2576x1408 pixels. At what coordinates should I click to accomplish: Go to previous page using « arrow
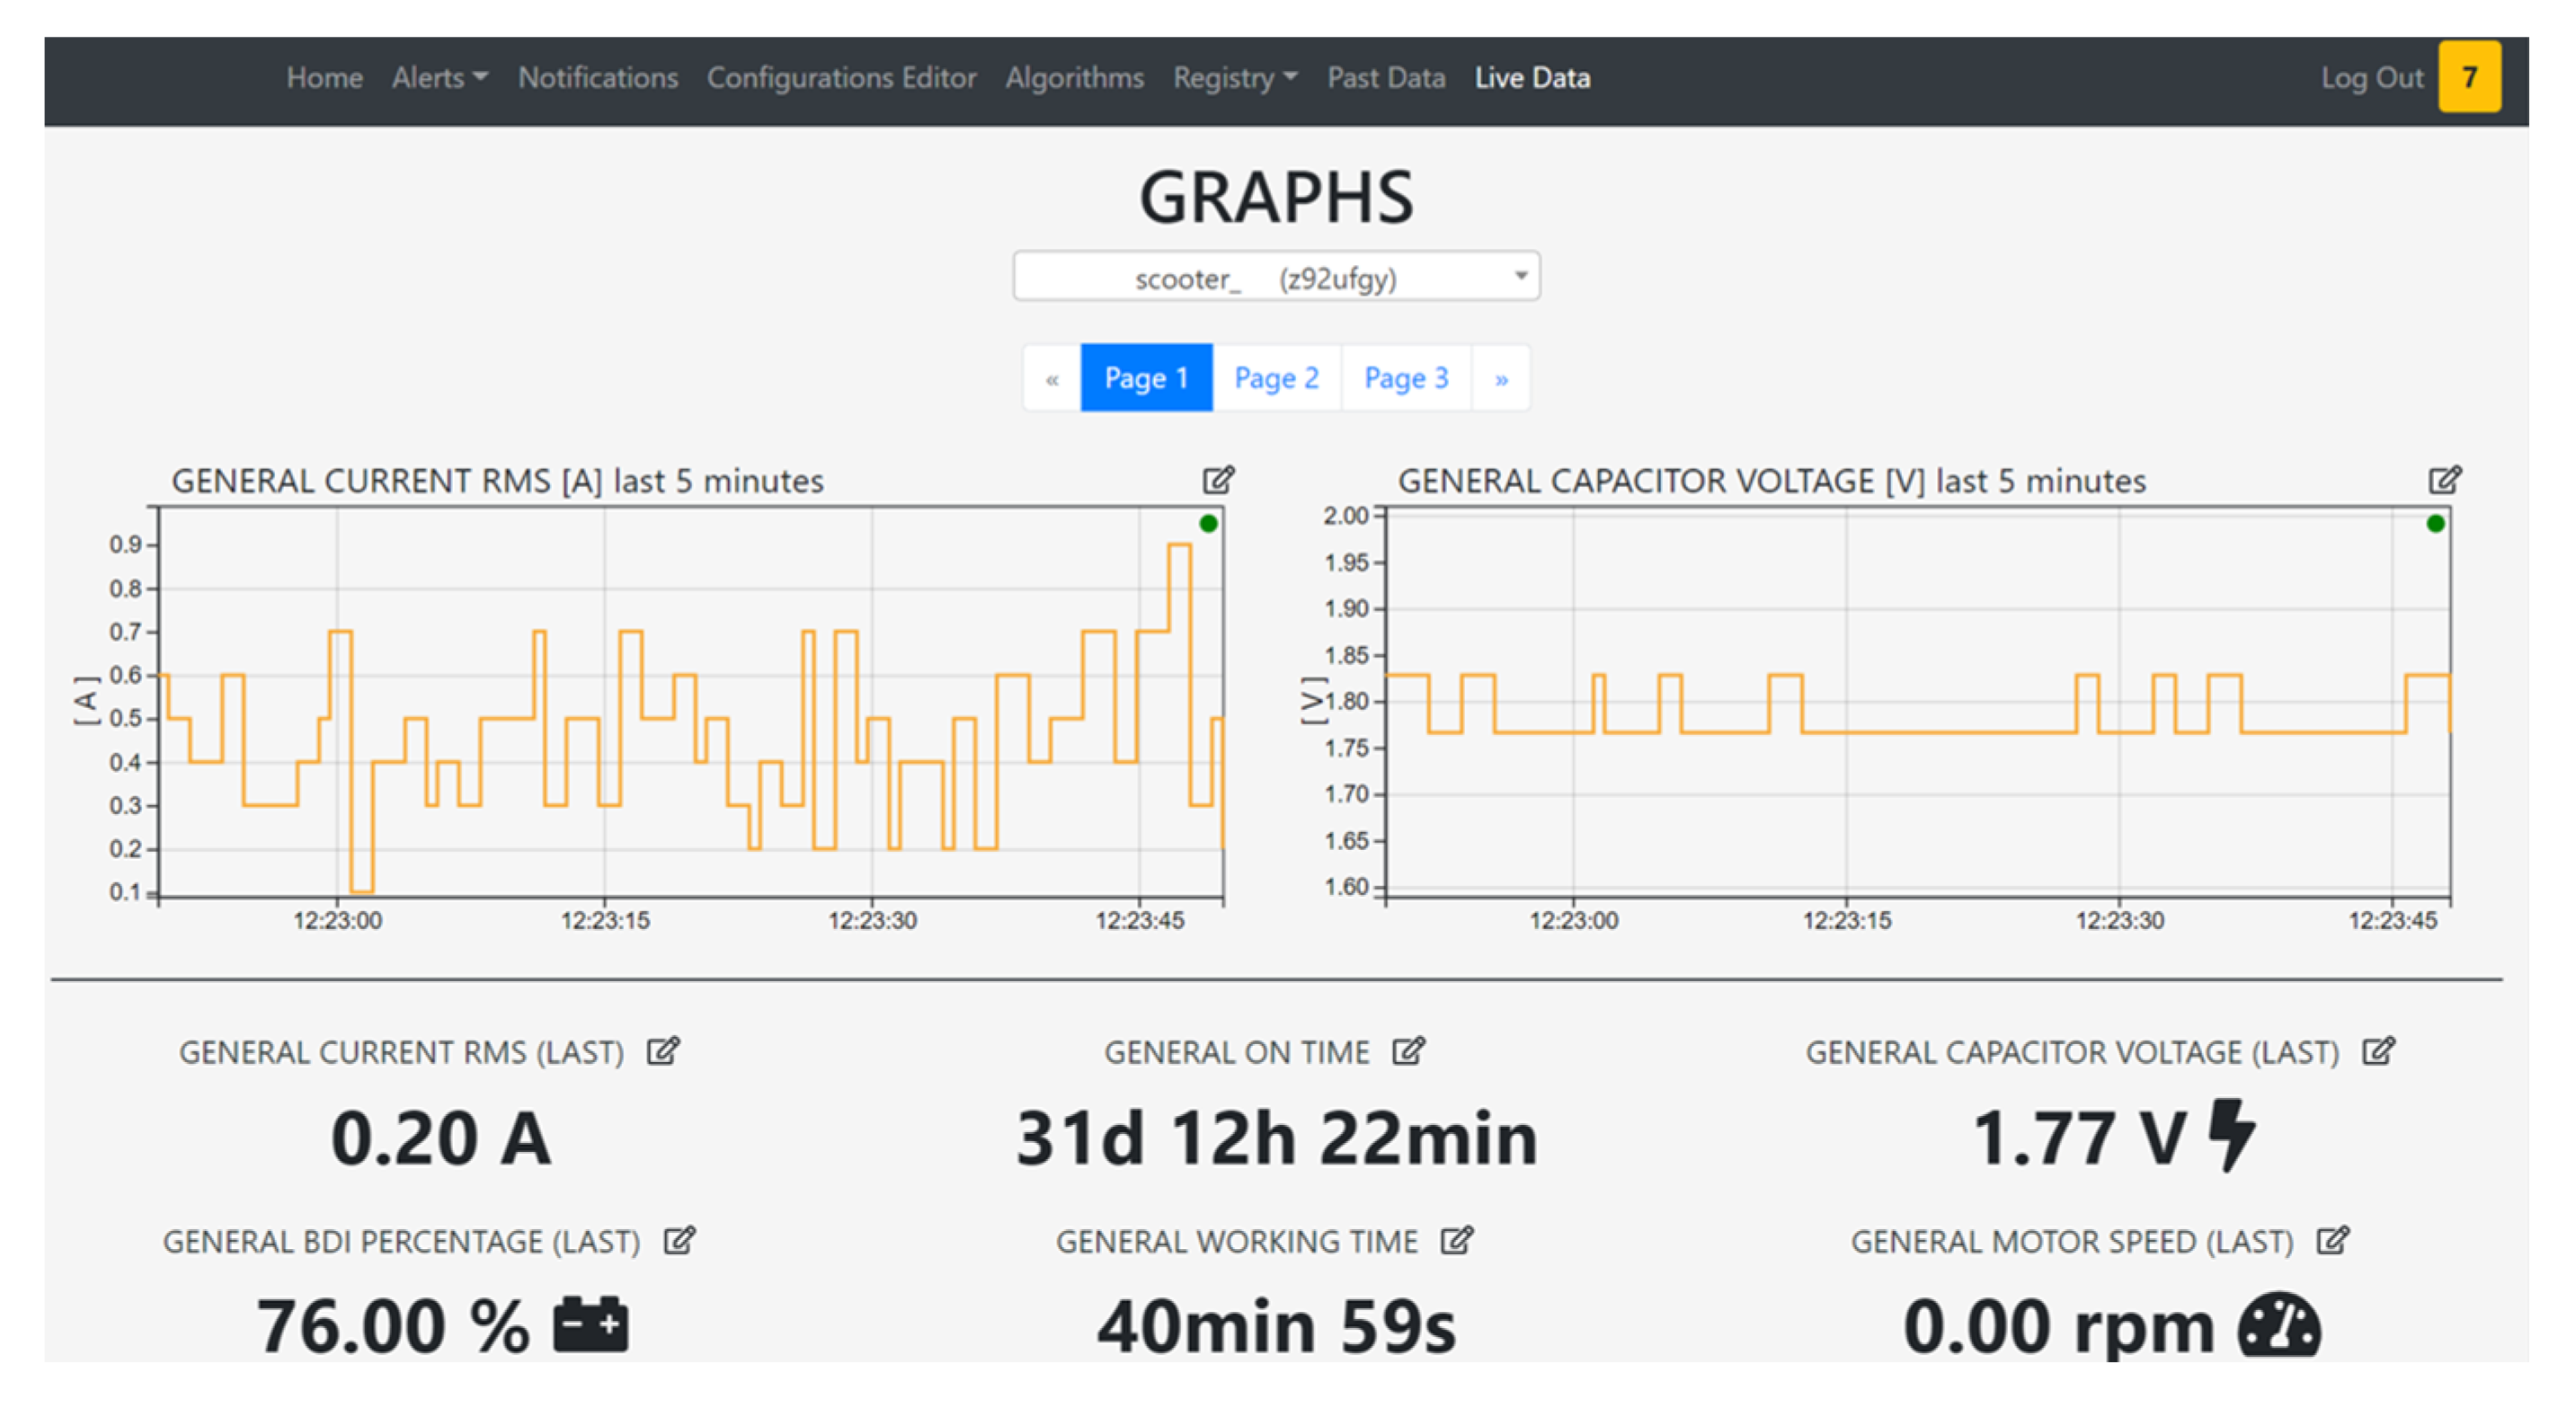[1052, 379]
